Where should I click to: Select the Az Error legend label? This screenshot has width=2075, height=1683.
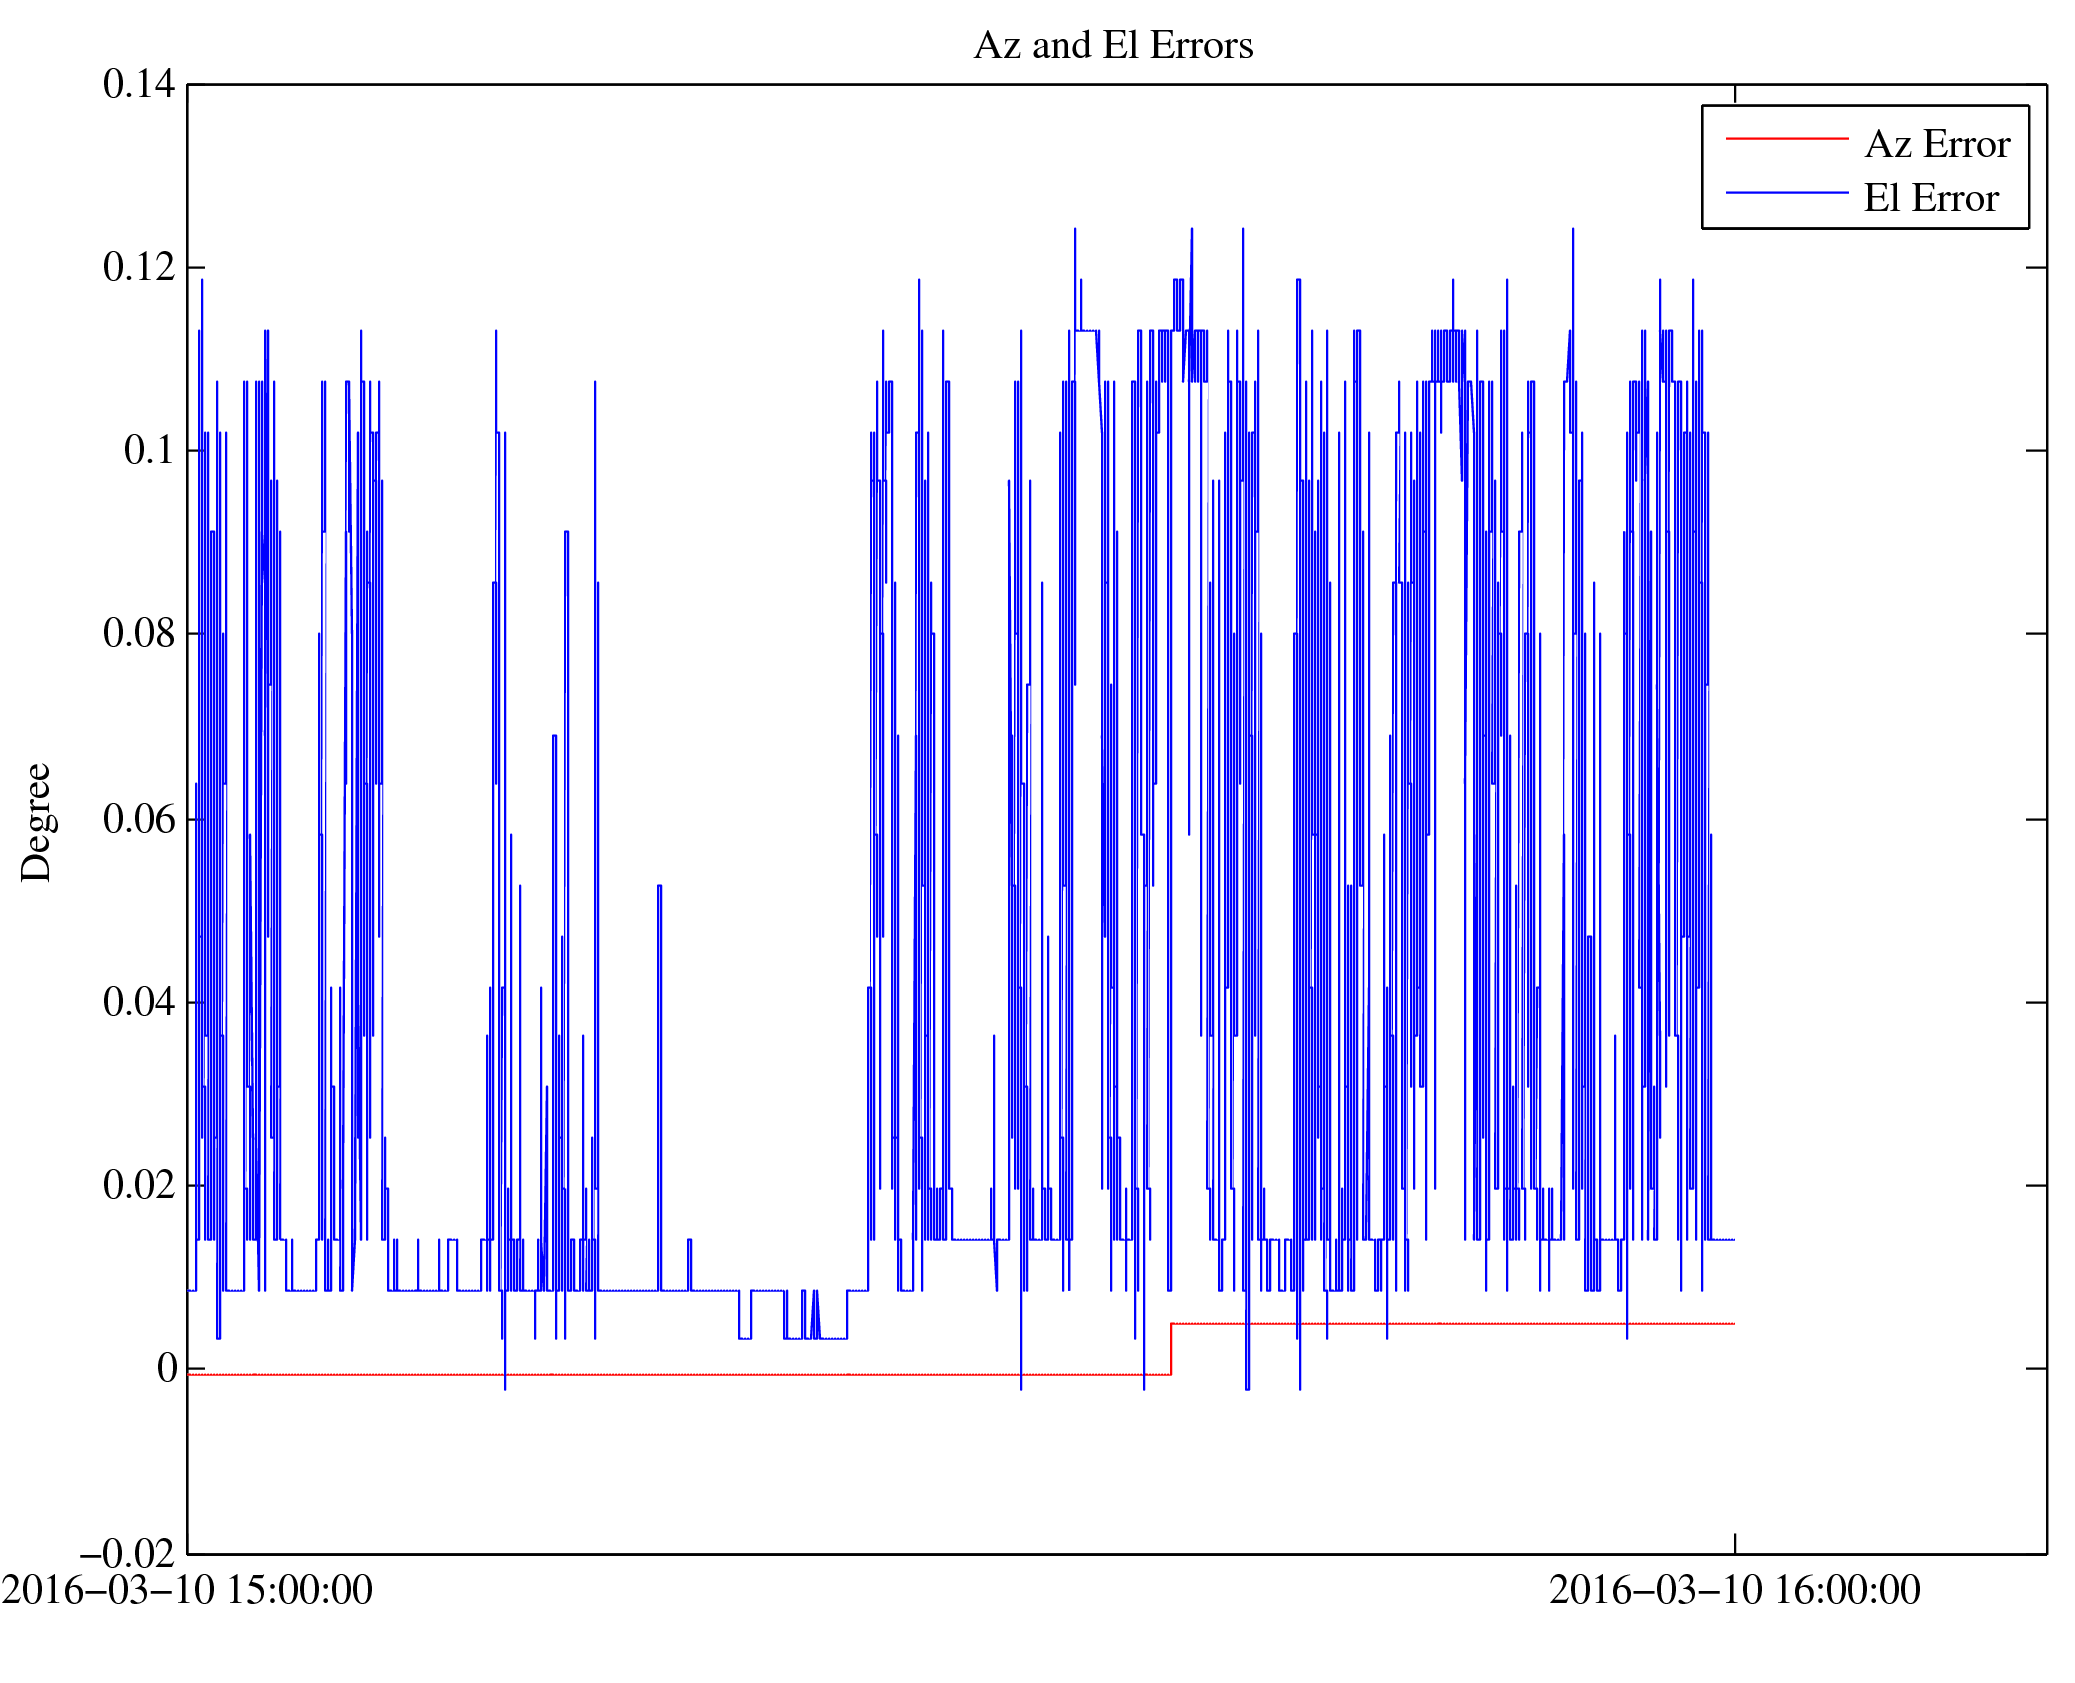(1936, 145)
